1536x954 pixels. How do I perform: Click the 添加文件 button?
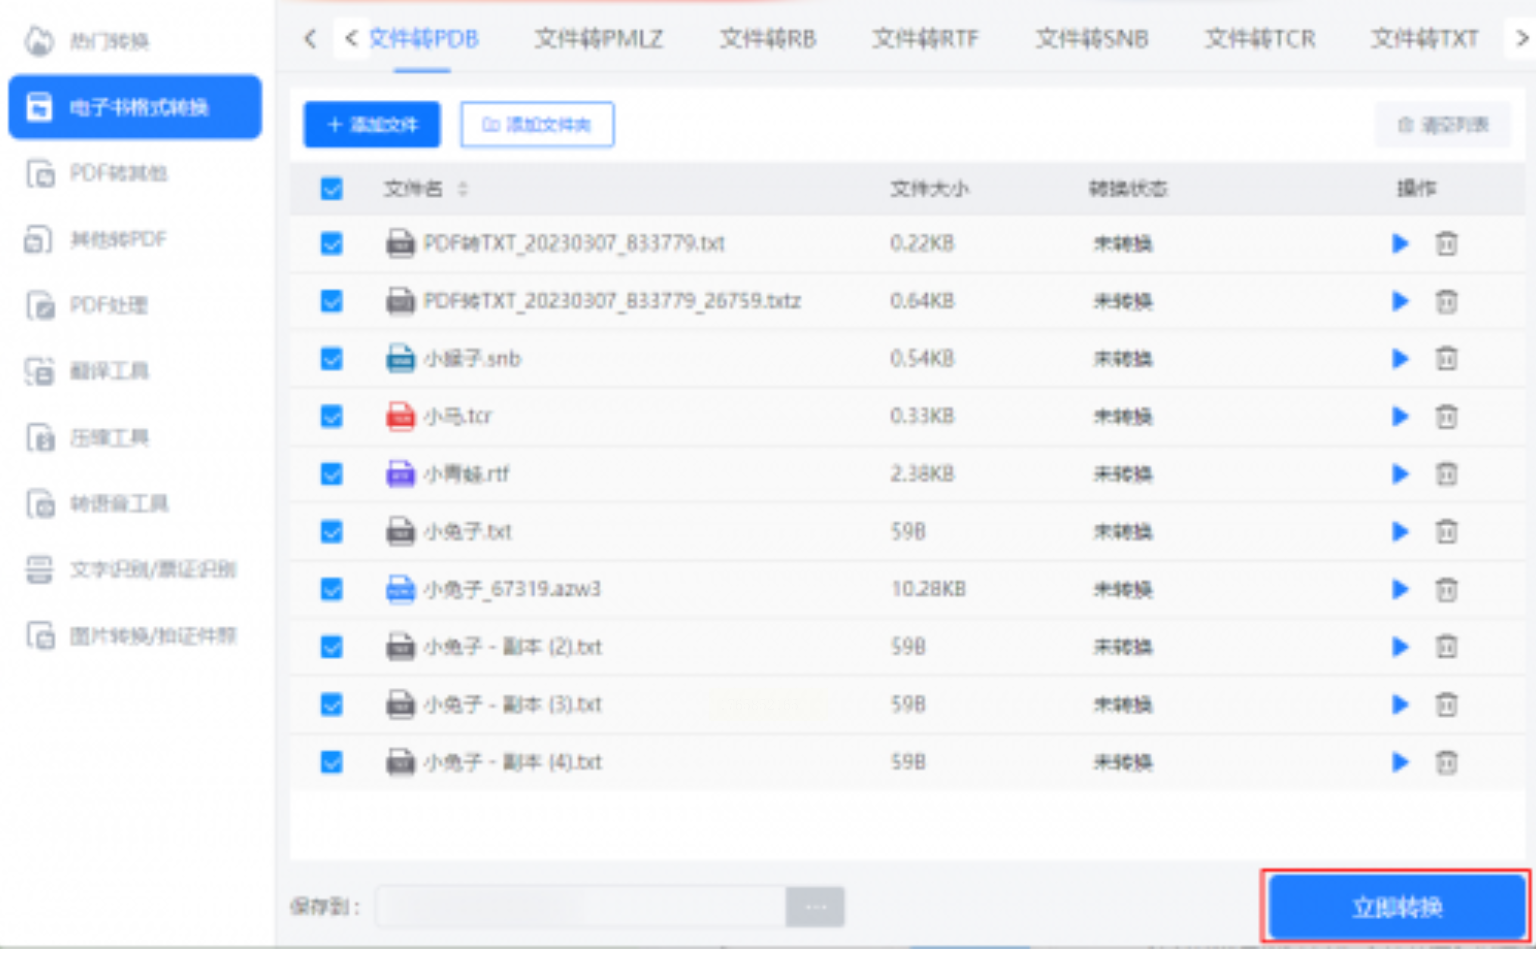[x=372, y=125]
